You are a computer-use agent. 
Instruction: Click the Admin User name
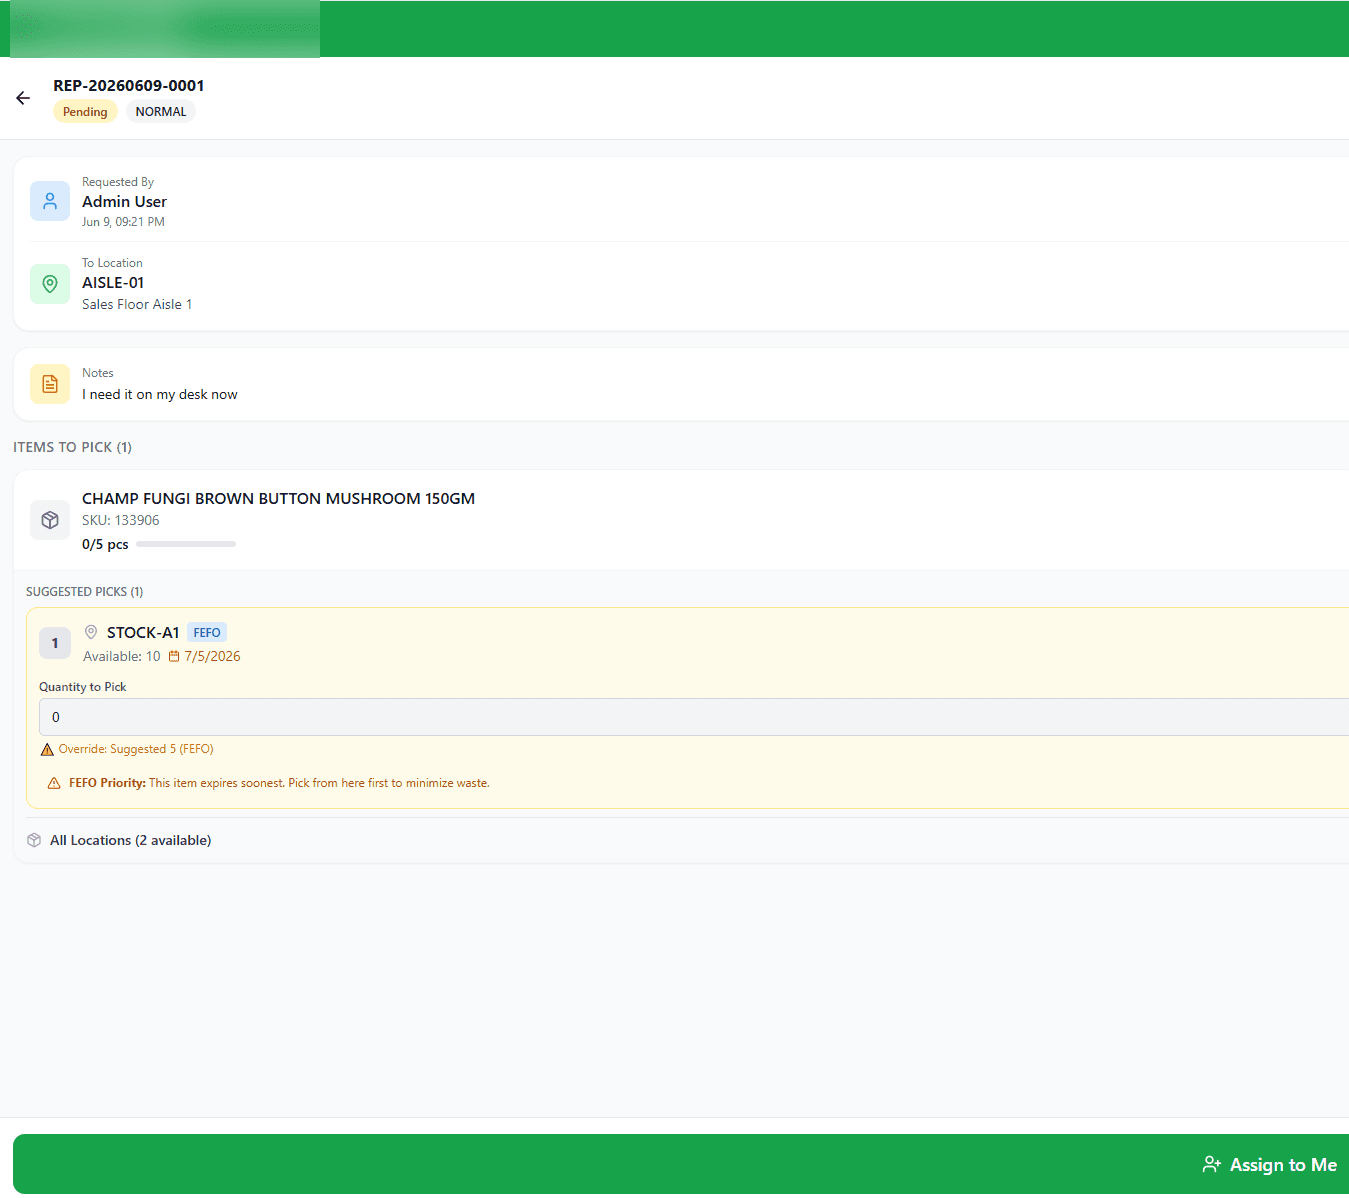[x=124, y=202]
